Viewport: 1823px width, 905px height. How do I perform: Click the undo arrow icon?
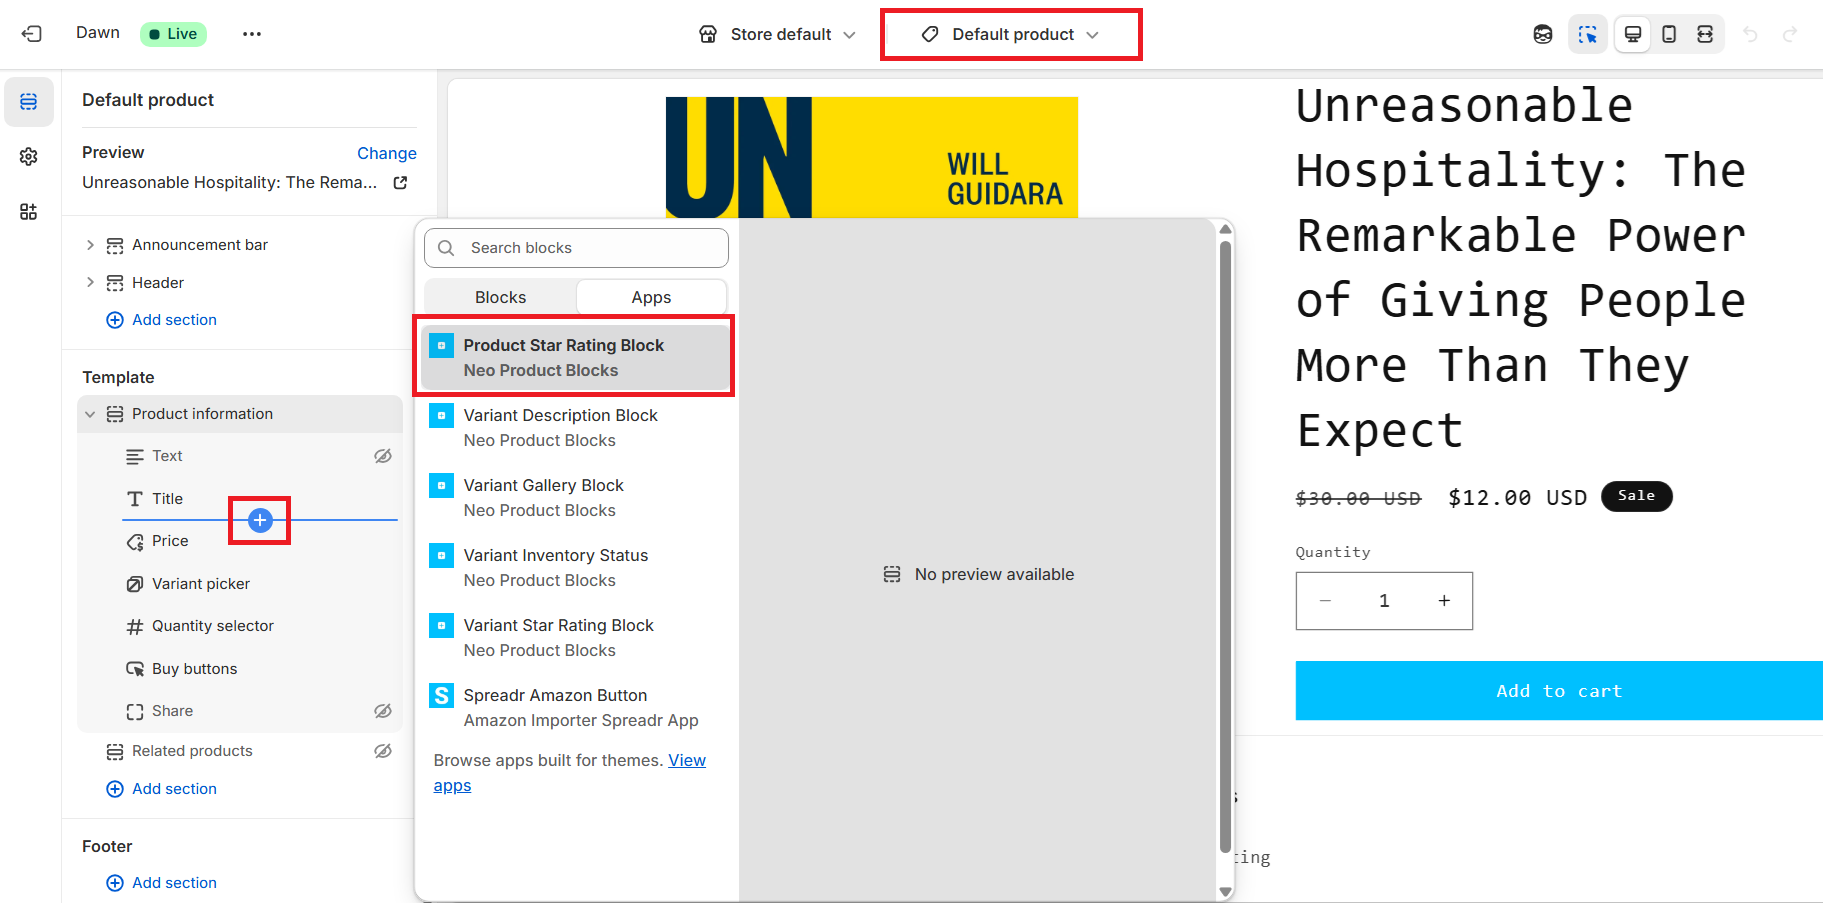coord(1750,34)
